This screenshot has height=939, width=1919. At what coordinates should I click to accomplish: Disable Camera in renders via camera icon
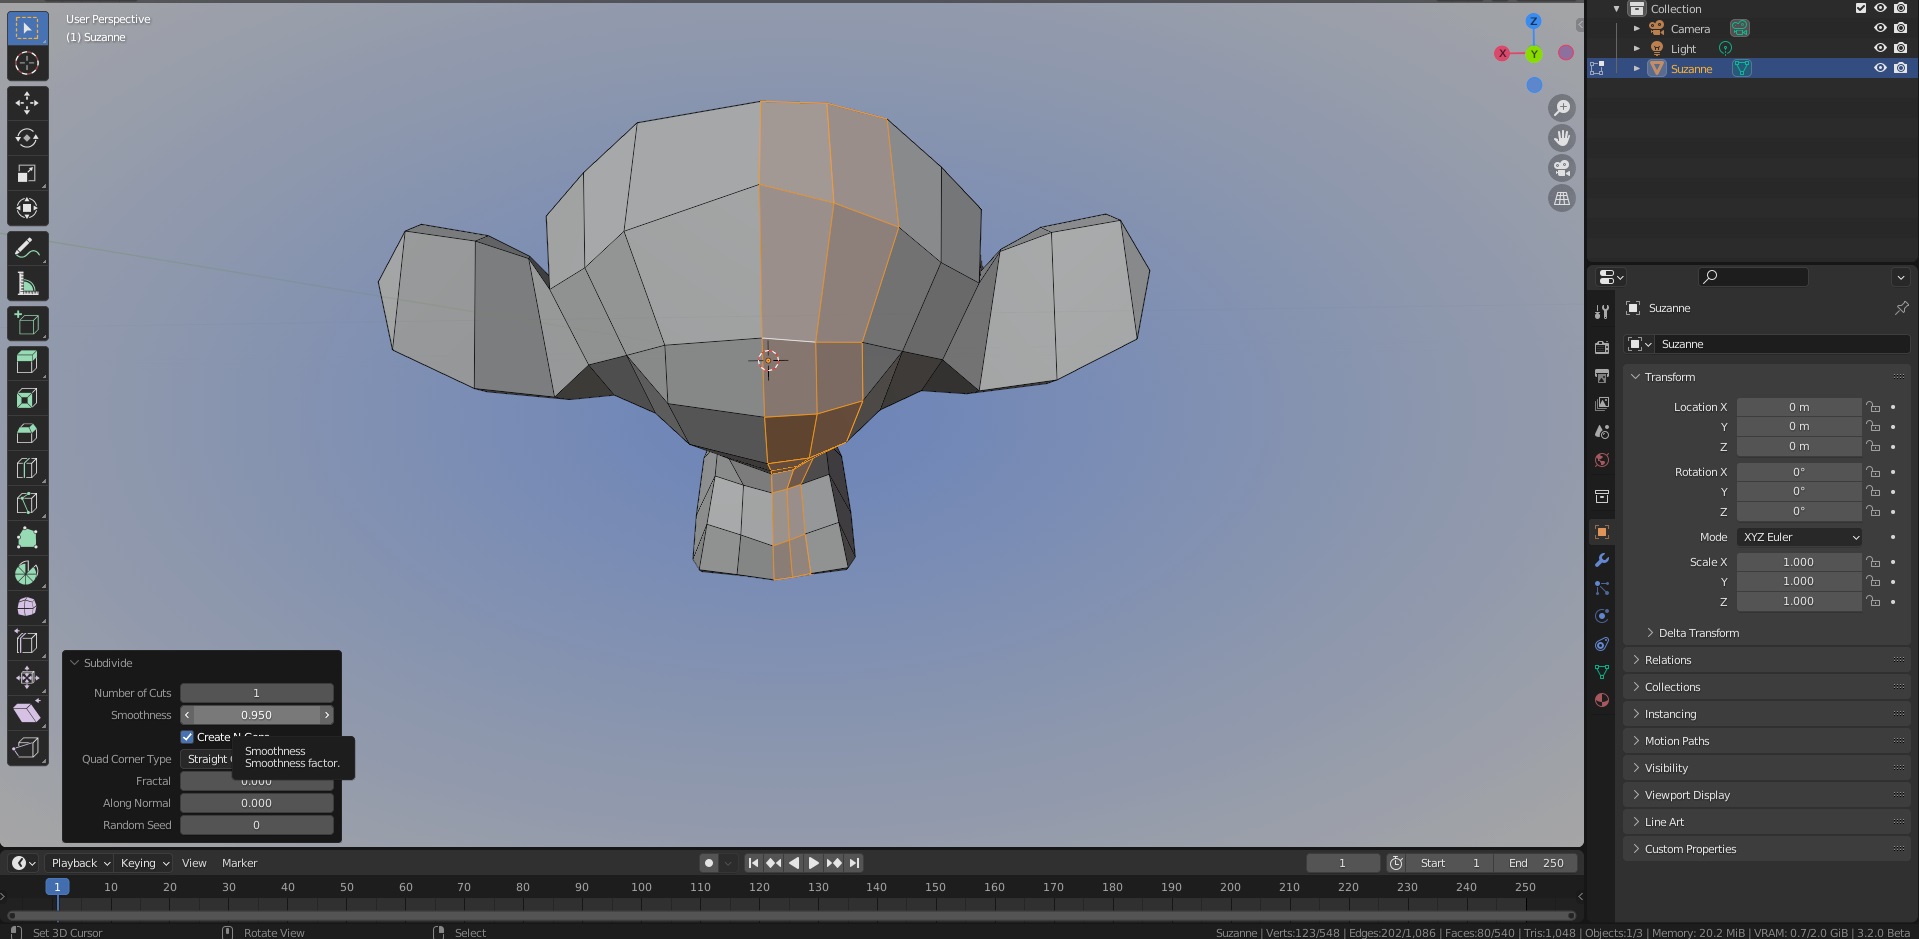(1900, 28)
